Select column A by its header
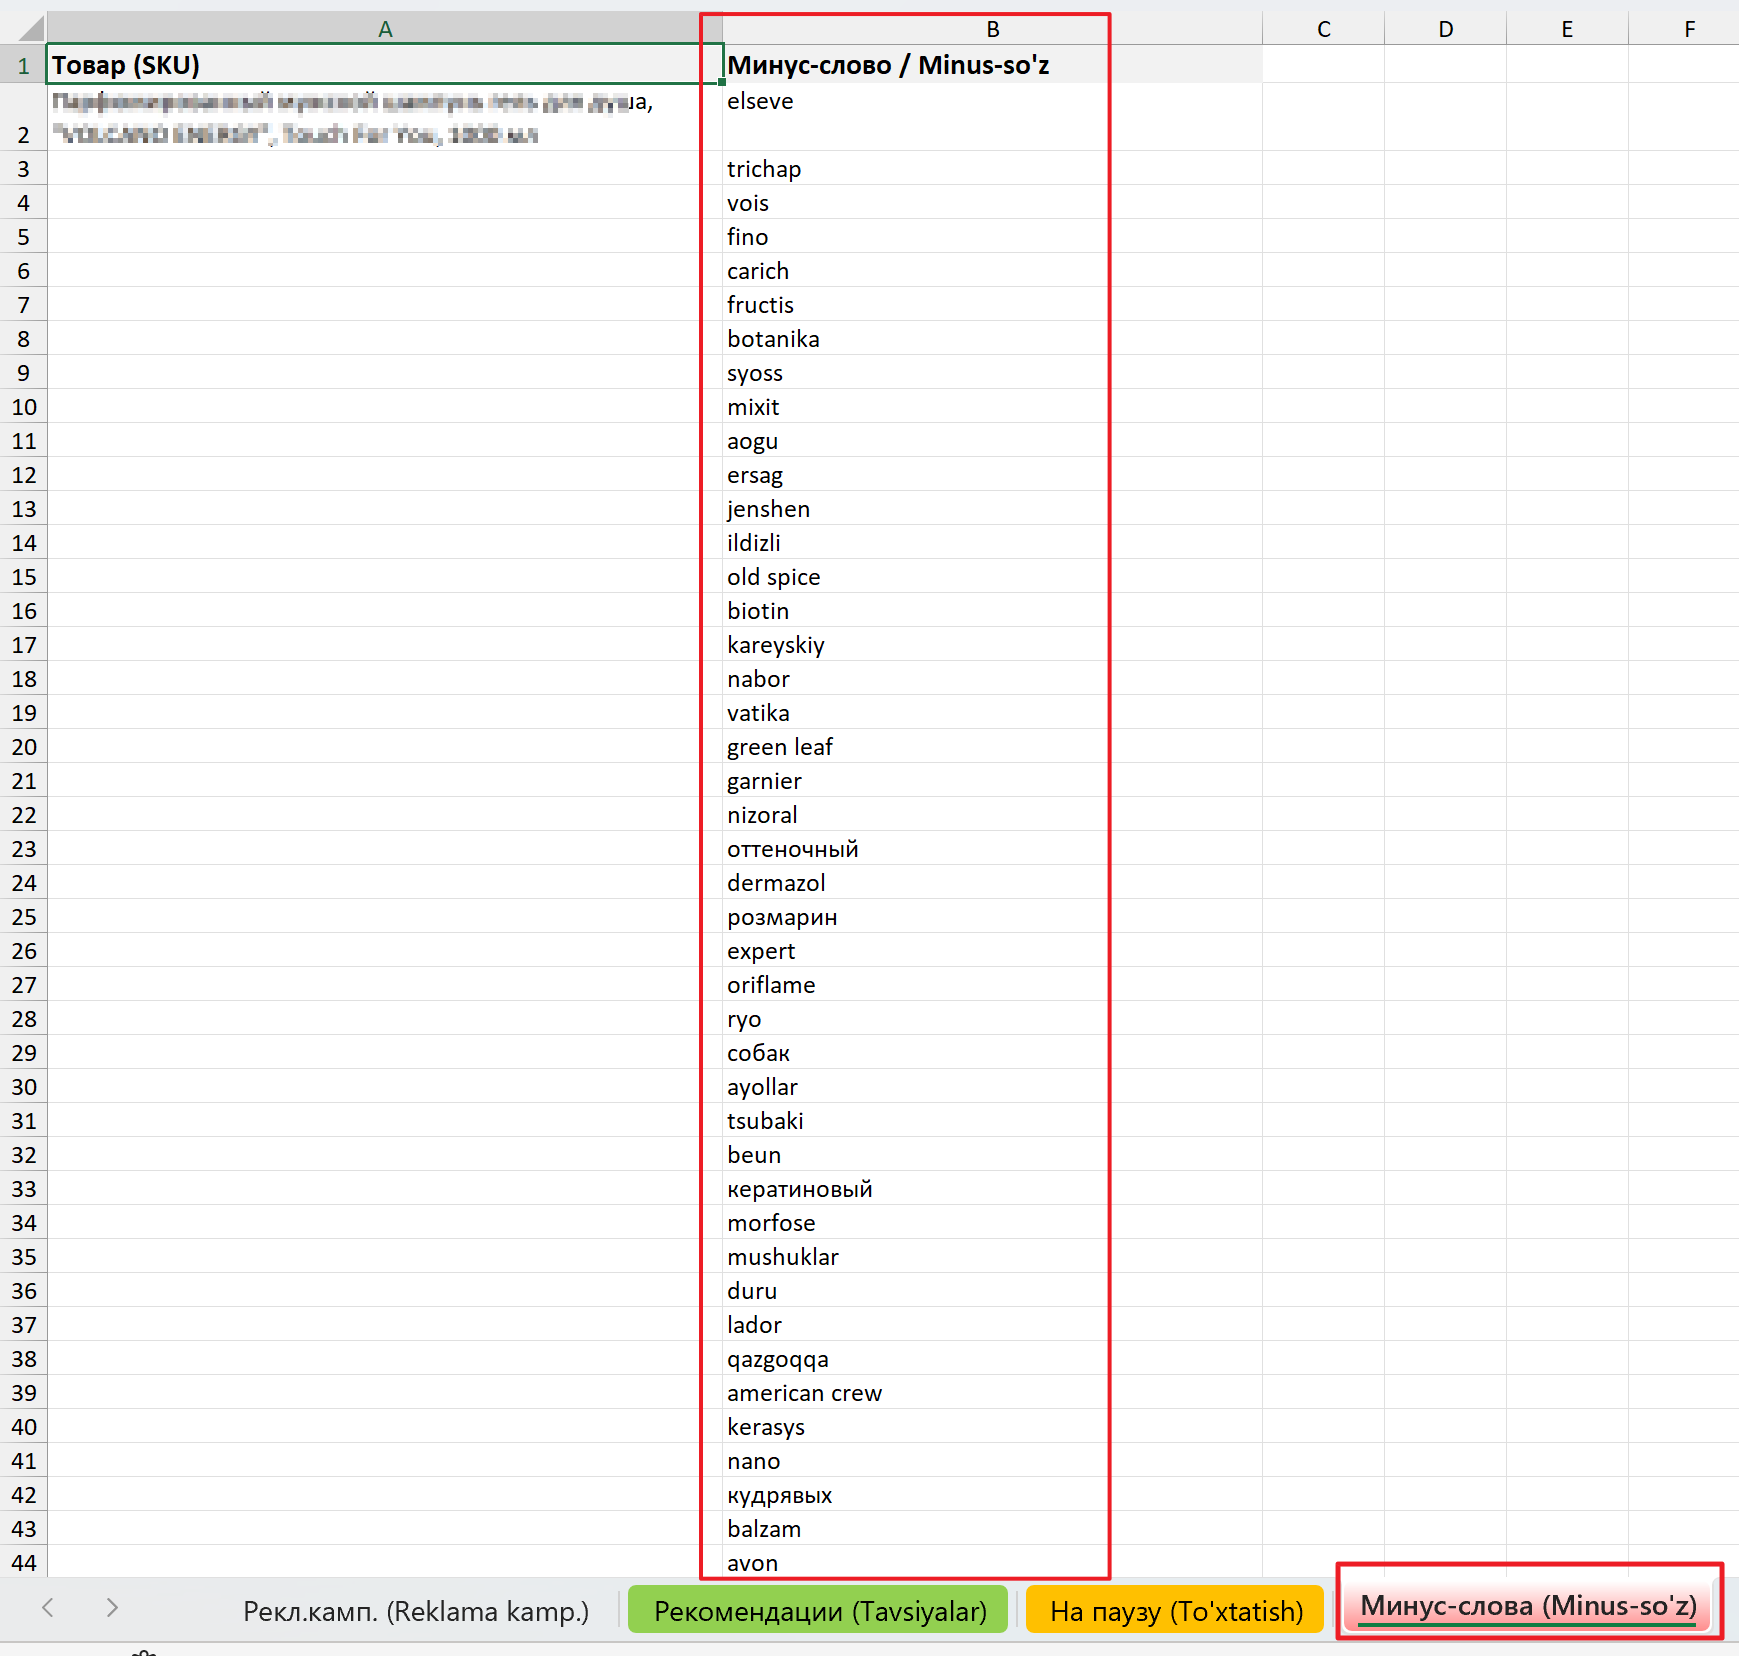The image size is (1739, 1656). pos(385,29)
